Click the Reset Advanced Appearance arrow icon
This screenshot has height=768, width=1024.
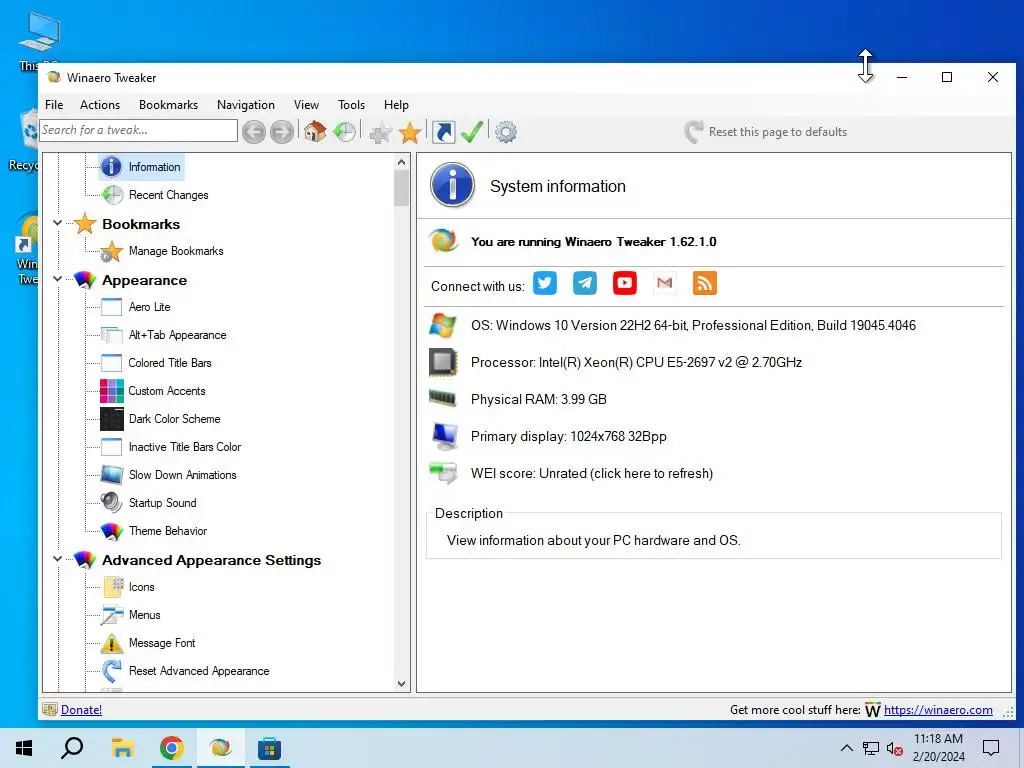[112, 671]
